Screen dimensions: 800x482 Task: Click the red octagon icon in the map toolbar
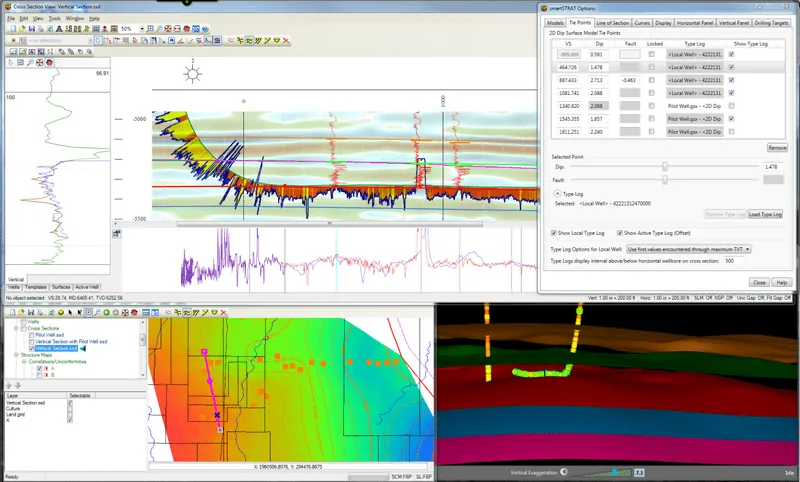[x=134, y=312]
